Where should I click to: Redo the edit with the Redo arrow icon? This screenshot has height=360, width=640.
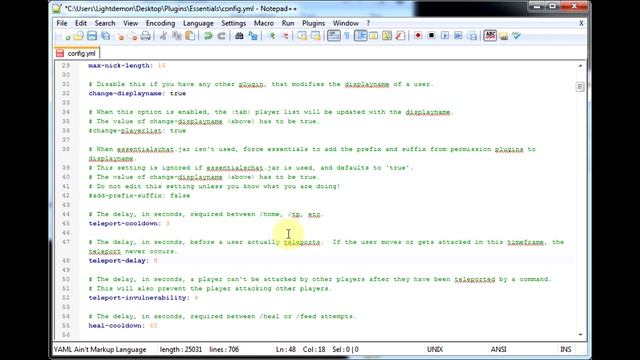[x=221, y=36]
